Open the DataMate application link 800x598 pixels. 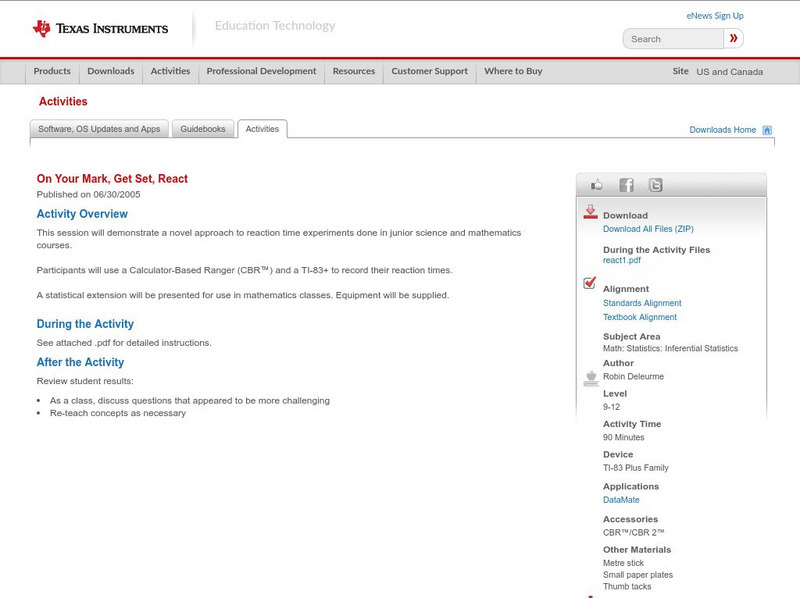(x=621, y=500)
